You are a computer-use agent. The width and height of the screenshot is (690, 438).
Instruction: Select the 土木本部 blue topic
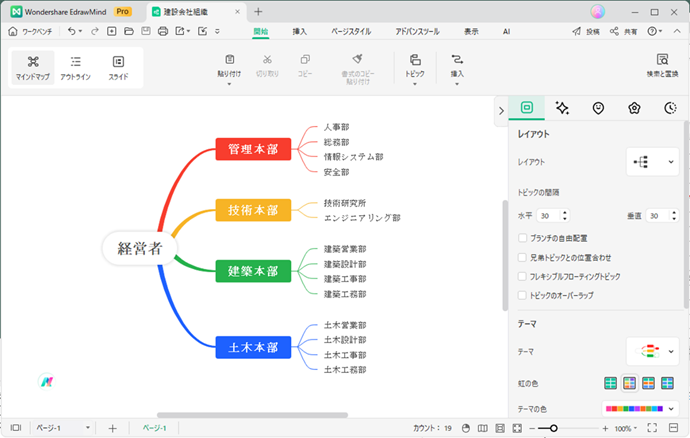(x=253, y=347)
